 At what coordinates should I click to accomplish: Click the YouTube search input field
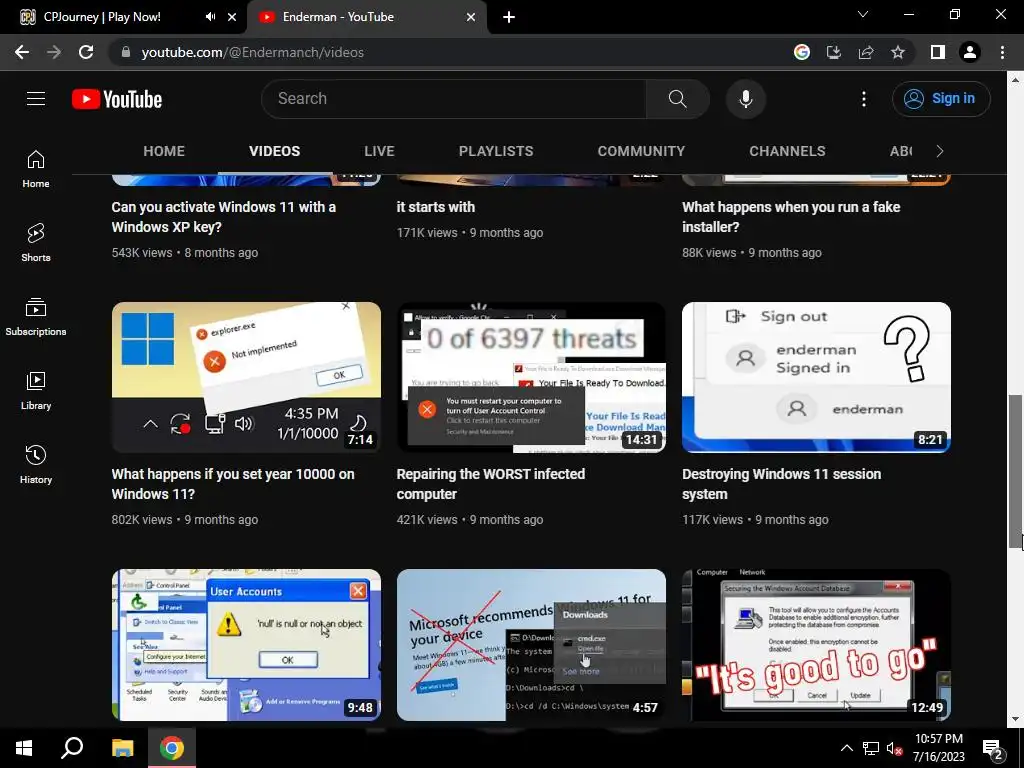pos(454,99)
